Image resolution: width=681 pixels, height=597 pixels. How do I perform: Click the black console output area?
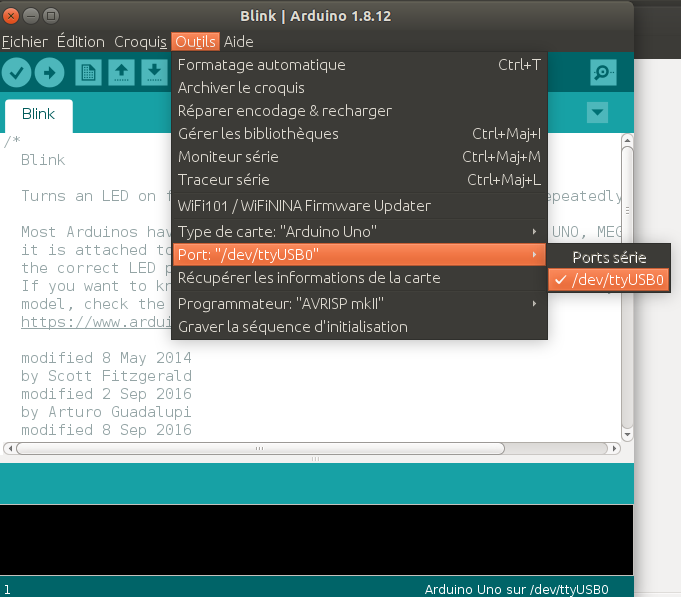tap(317, 540)
